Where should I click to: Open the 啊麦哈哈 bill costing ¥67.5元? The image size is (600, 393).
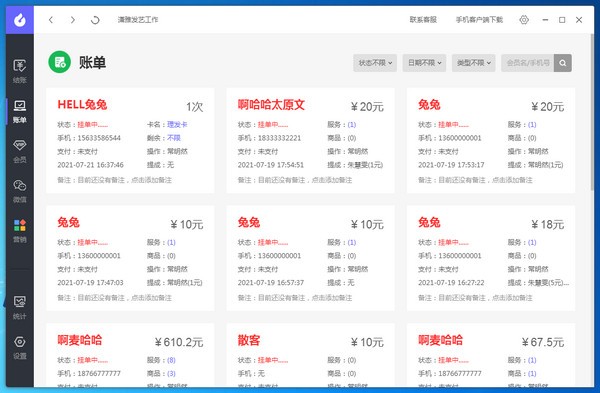point(440,340)
